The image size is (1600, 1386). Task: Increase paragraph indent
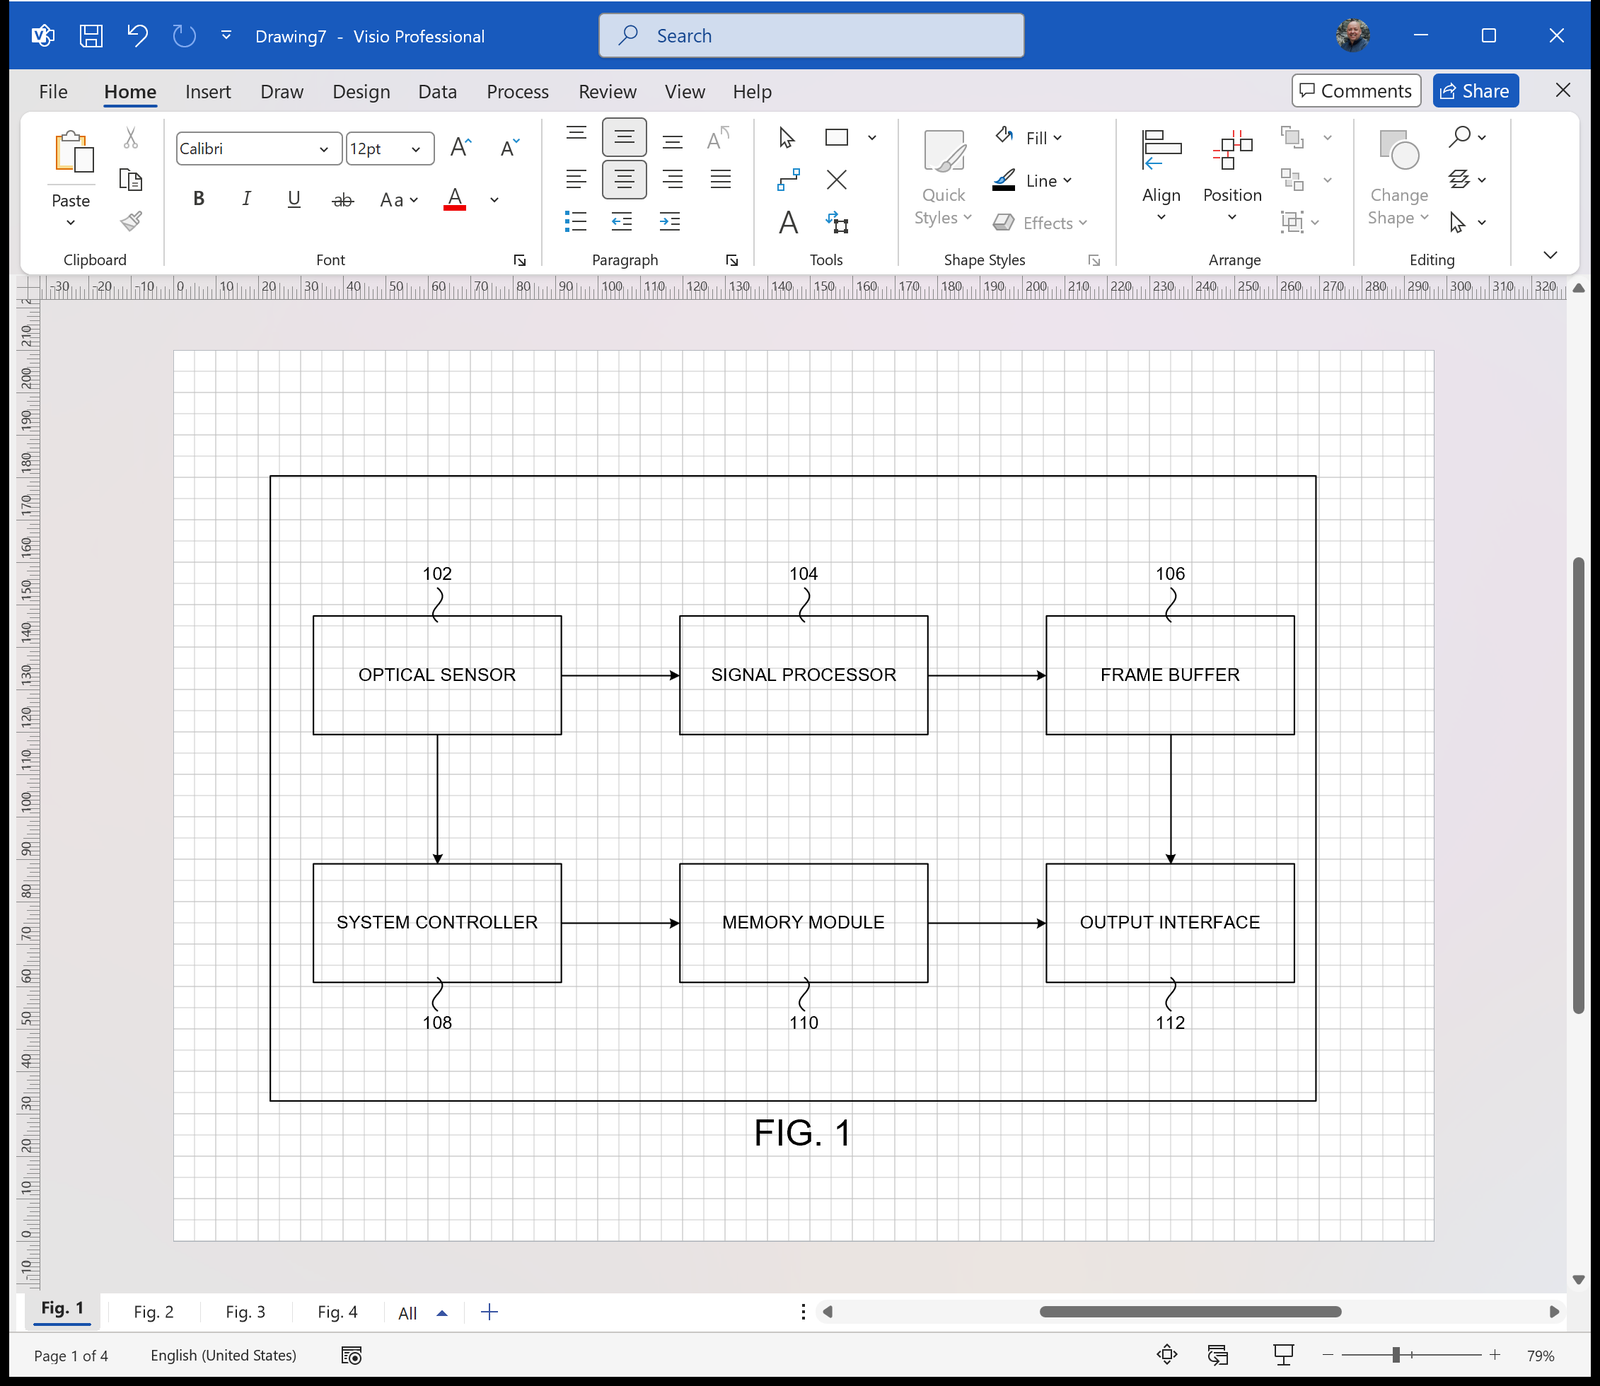tap(670, 221)
